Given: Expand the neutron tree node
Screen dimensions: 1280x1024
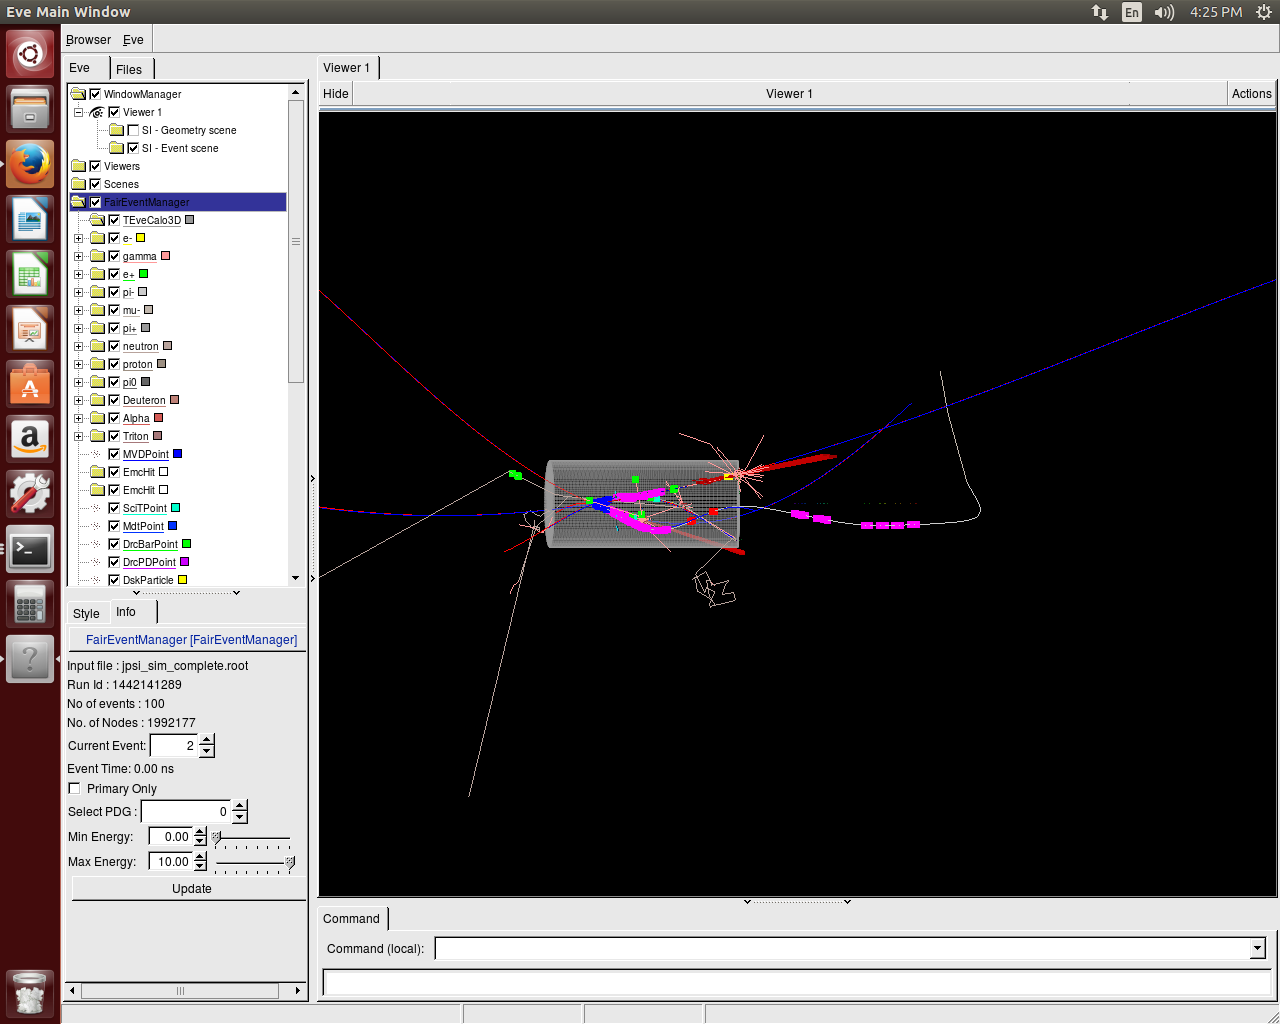Looking at the screenshot, I should point(79,346).
